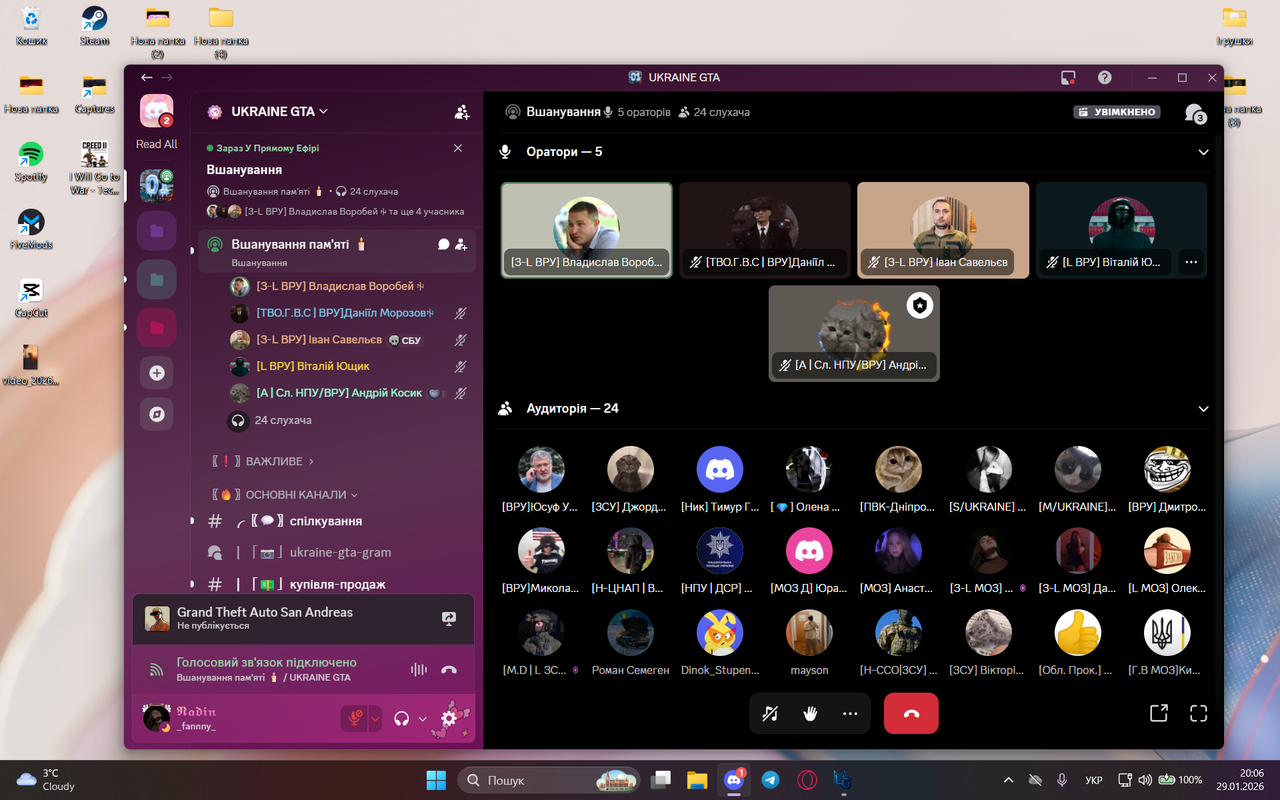Invite people icon next to UKRAINE GTA header
This screenshot has height=800, width=1280.
(462, 112)
